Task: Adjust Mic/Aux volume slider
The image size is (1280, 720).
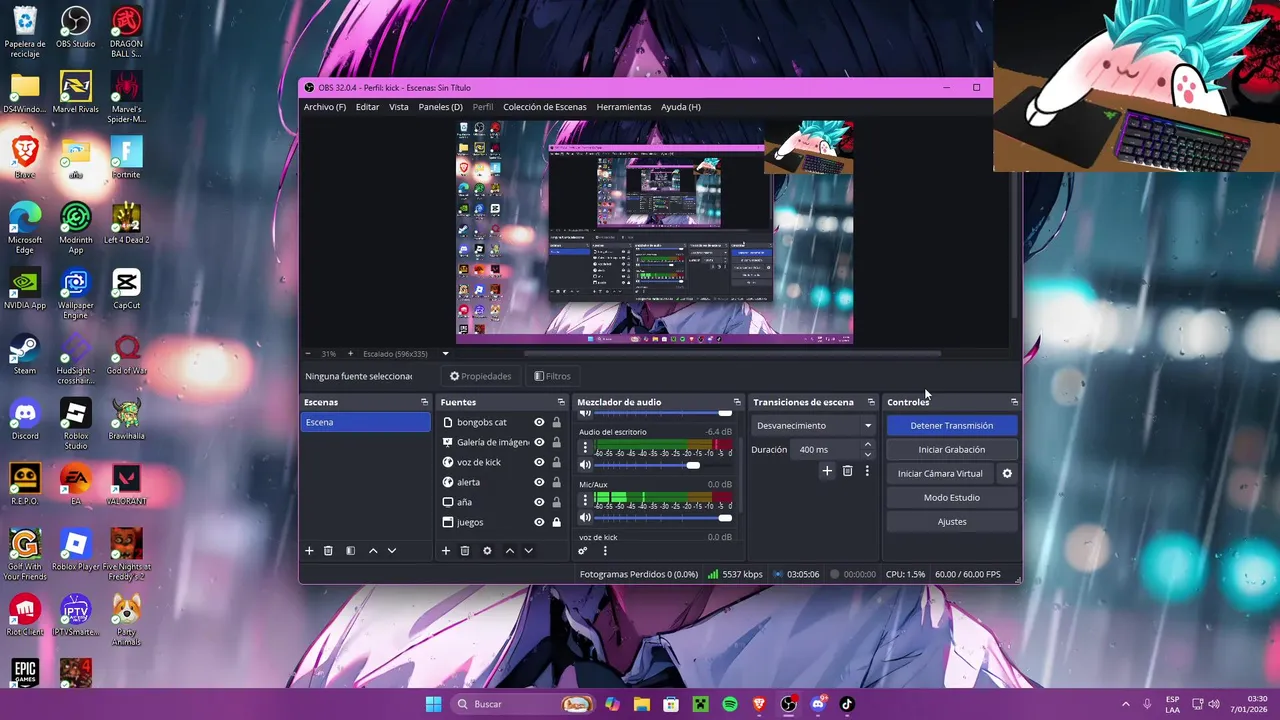Action: (663, 517)
